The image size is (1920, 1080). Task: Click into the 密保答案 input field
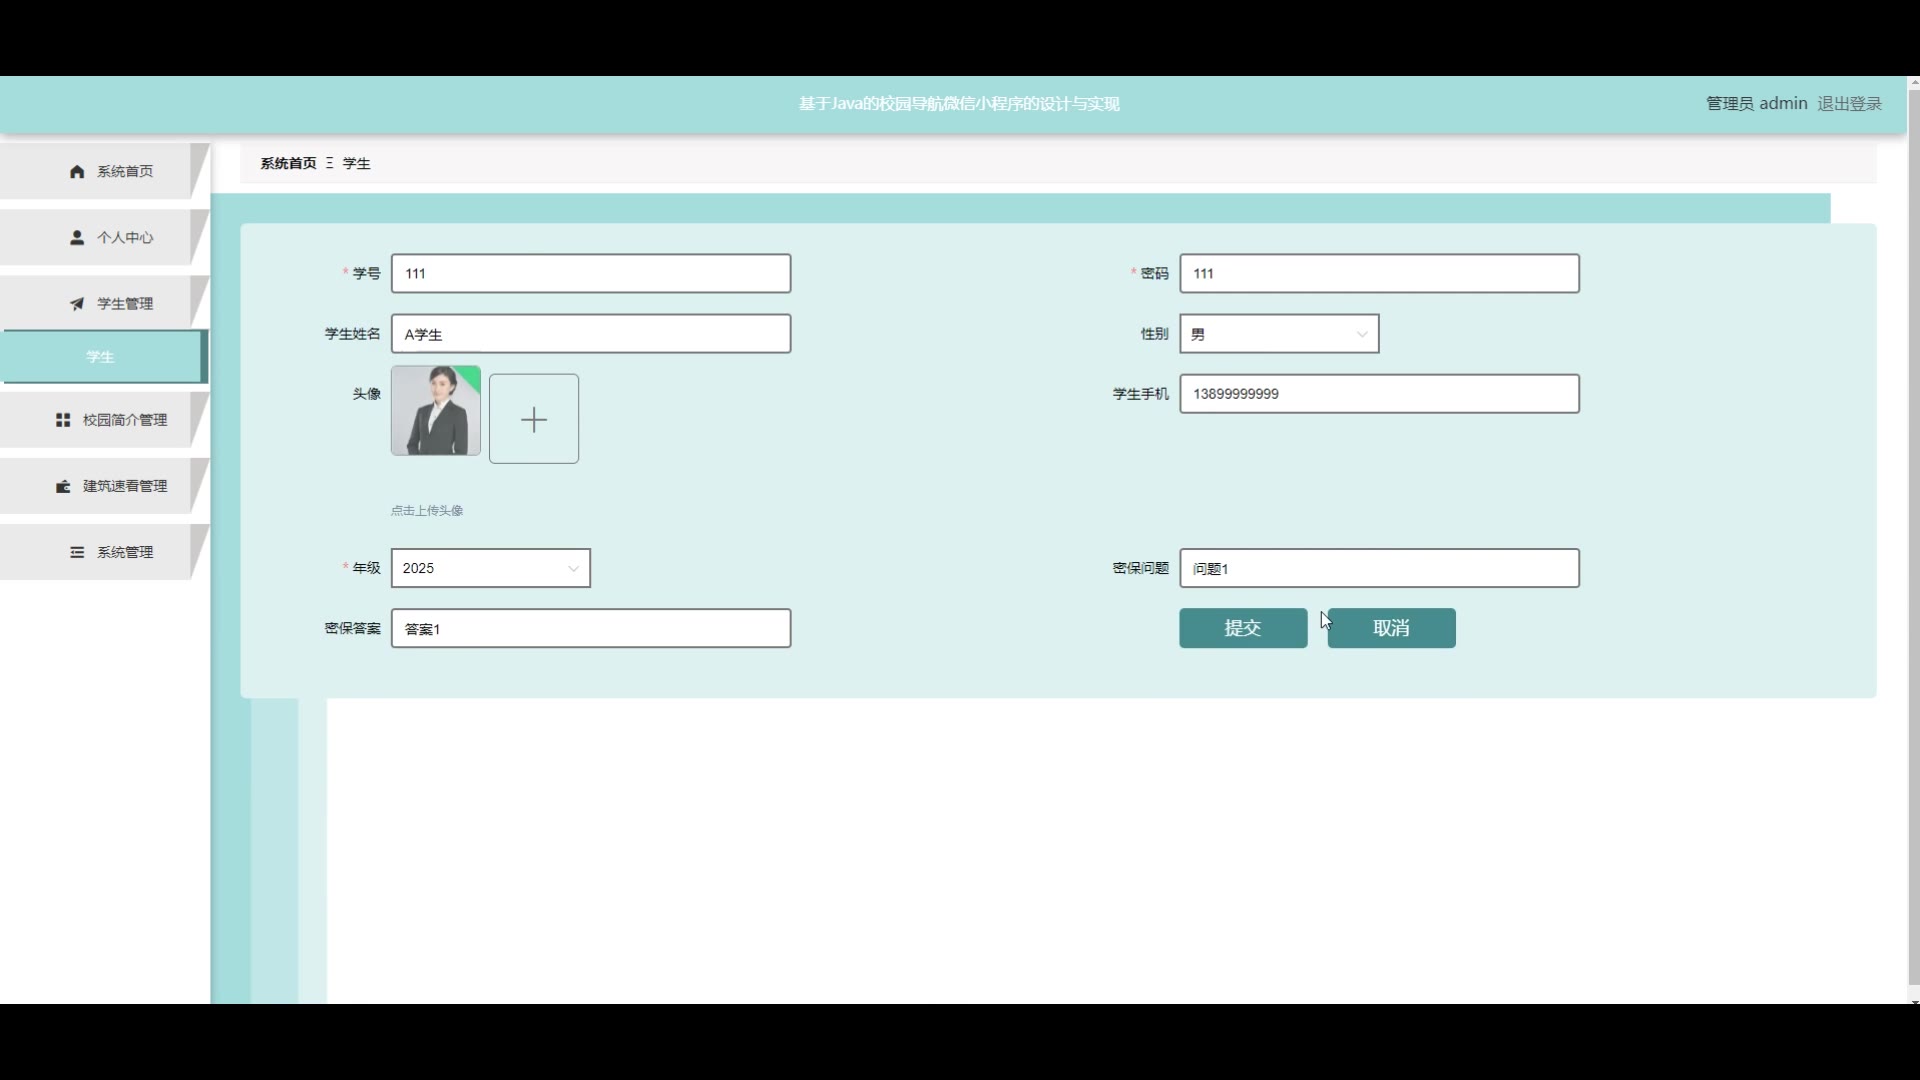tap(590, 629)
